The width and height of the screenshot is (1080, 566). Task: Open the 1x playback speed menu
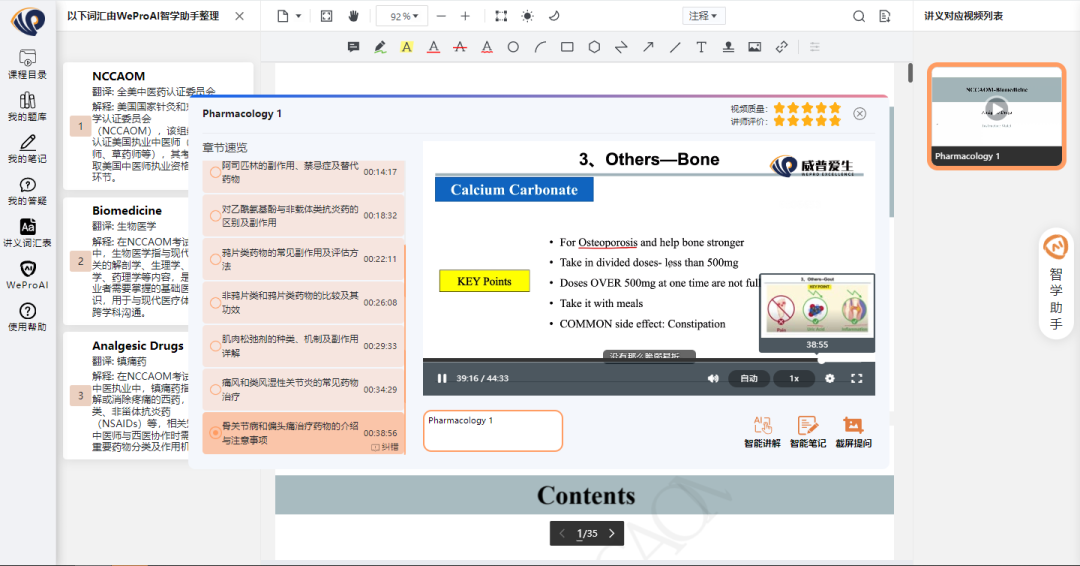coord(794,379)
